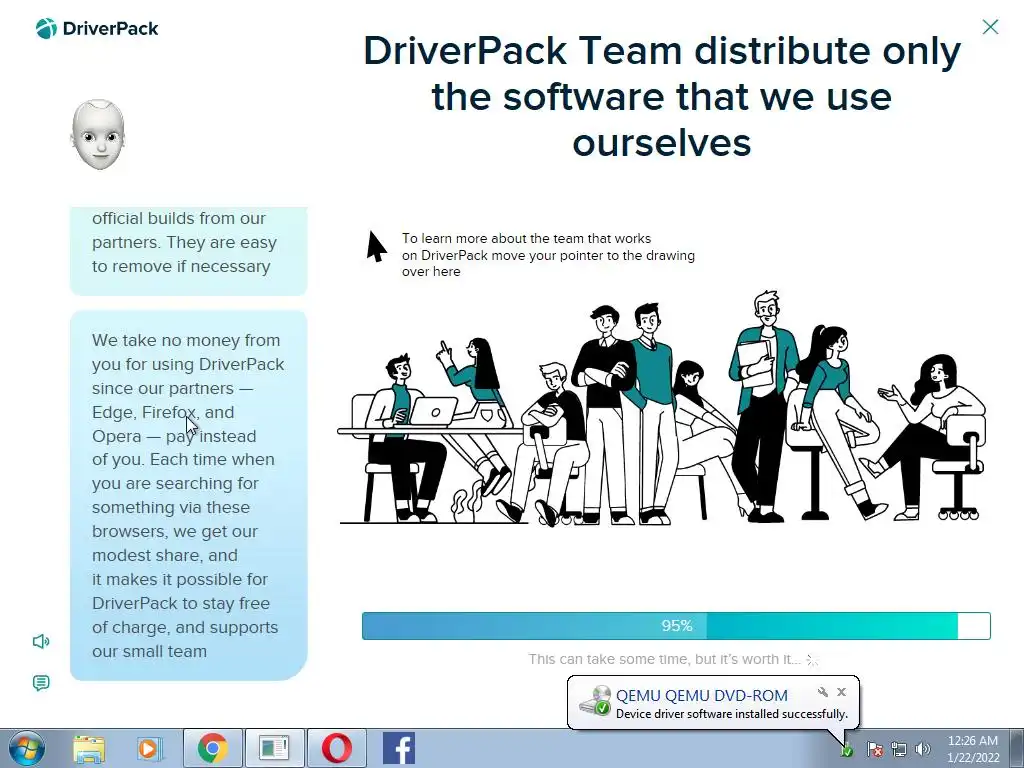
Task: Click the "DriverPack Team distribute only" heading
Action: point(662,97)
